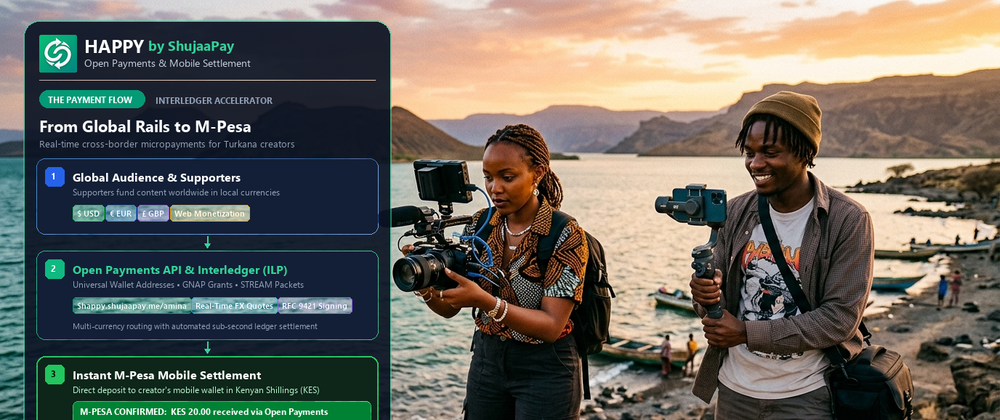Click 'Global Audience & Supporters' card title
1000x420 pixels.
click(x=156, y=178)
